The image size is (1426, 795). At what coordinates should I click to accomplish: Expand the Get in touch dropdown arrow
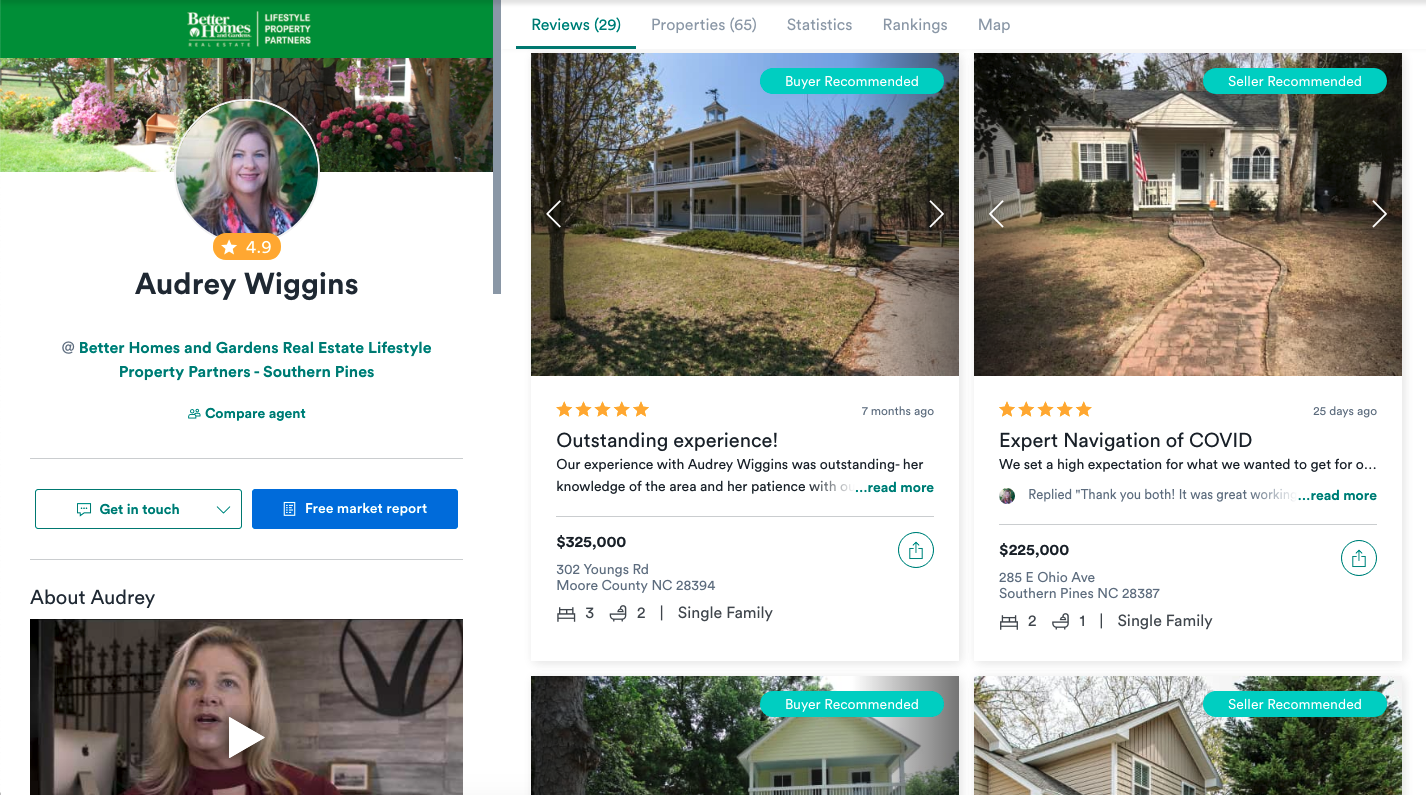tap(223, 509)
